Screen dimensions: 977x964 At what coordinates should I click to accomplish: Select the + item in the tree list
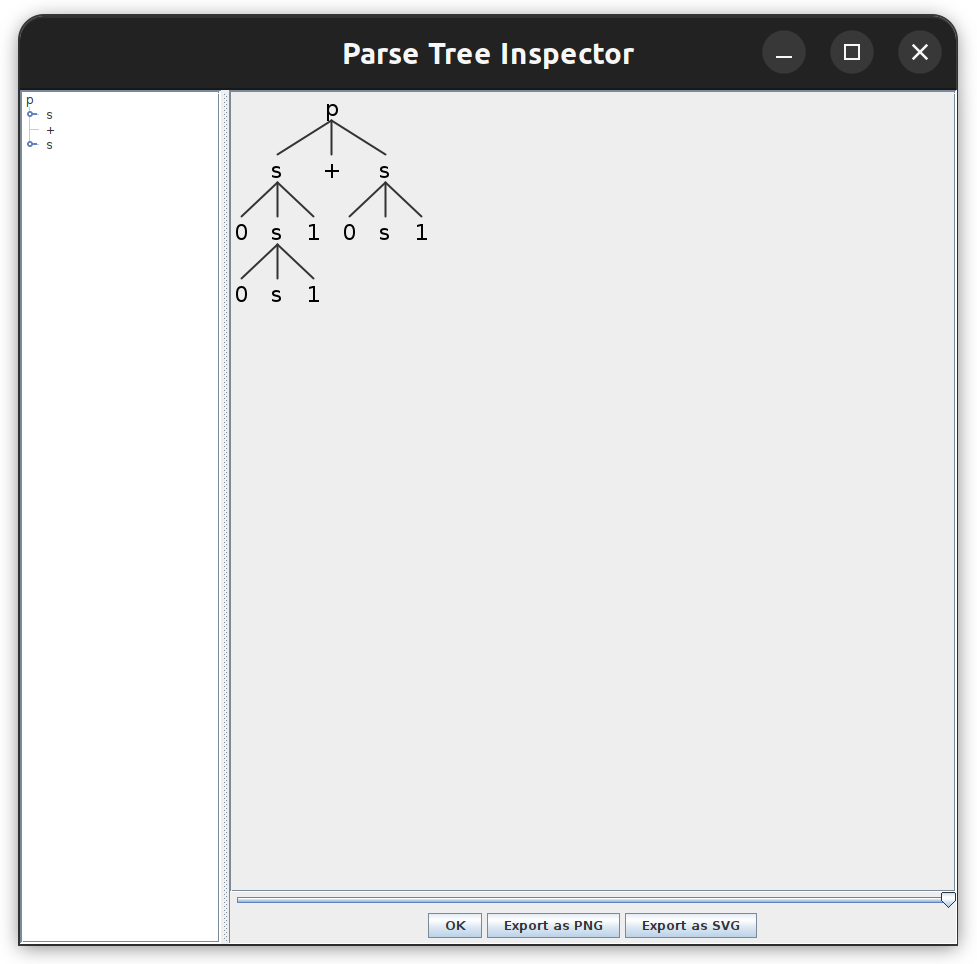coord(50,130)
